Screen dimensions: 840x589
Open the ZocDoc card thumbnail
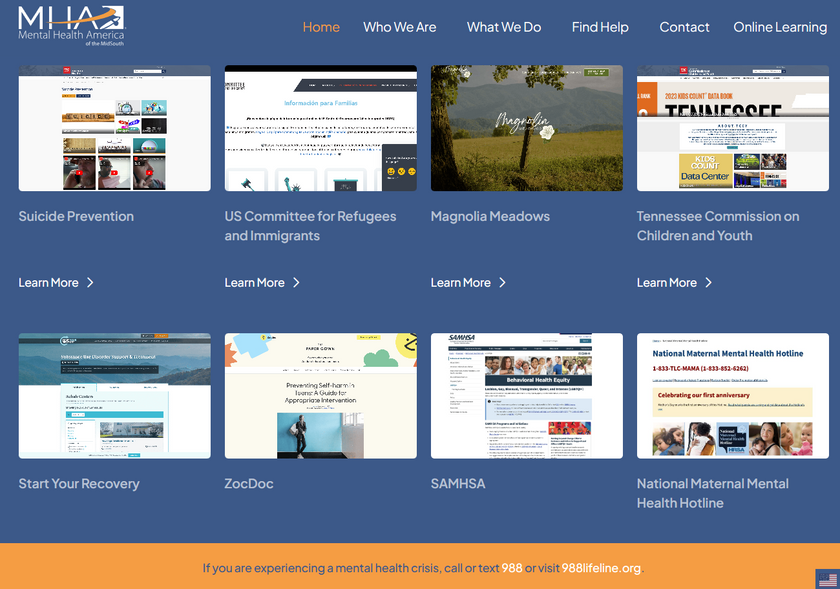tap(320, 396)
